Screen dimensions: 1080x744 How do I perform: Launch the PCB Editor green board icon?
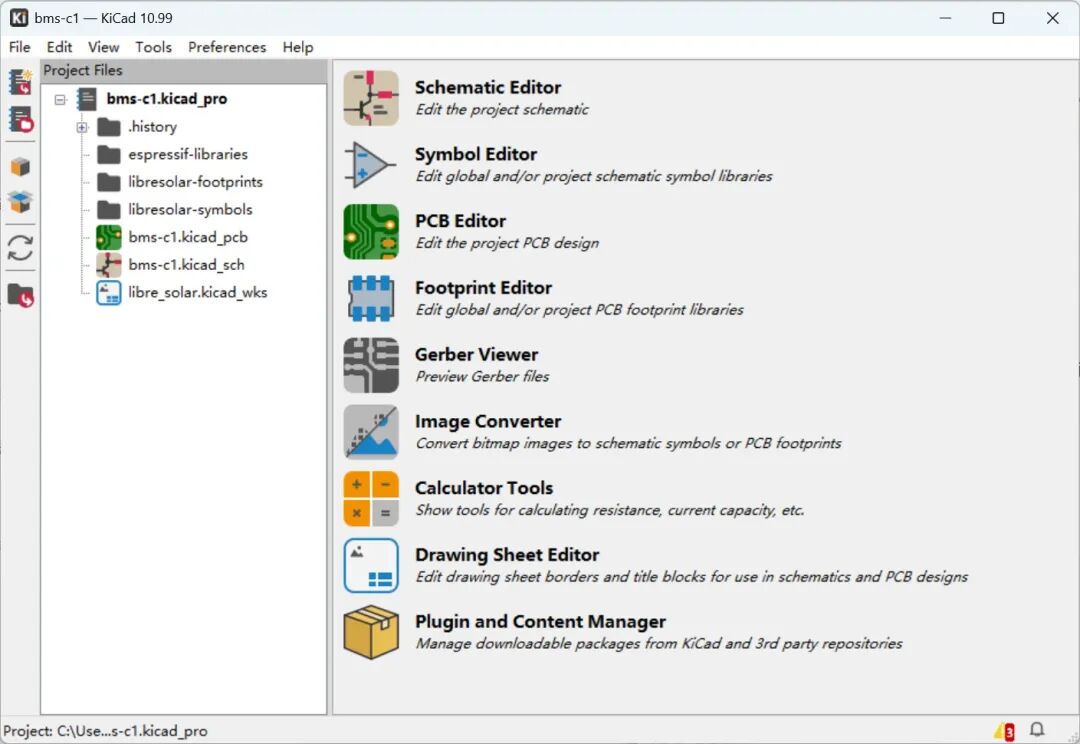[371, 231]
